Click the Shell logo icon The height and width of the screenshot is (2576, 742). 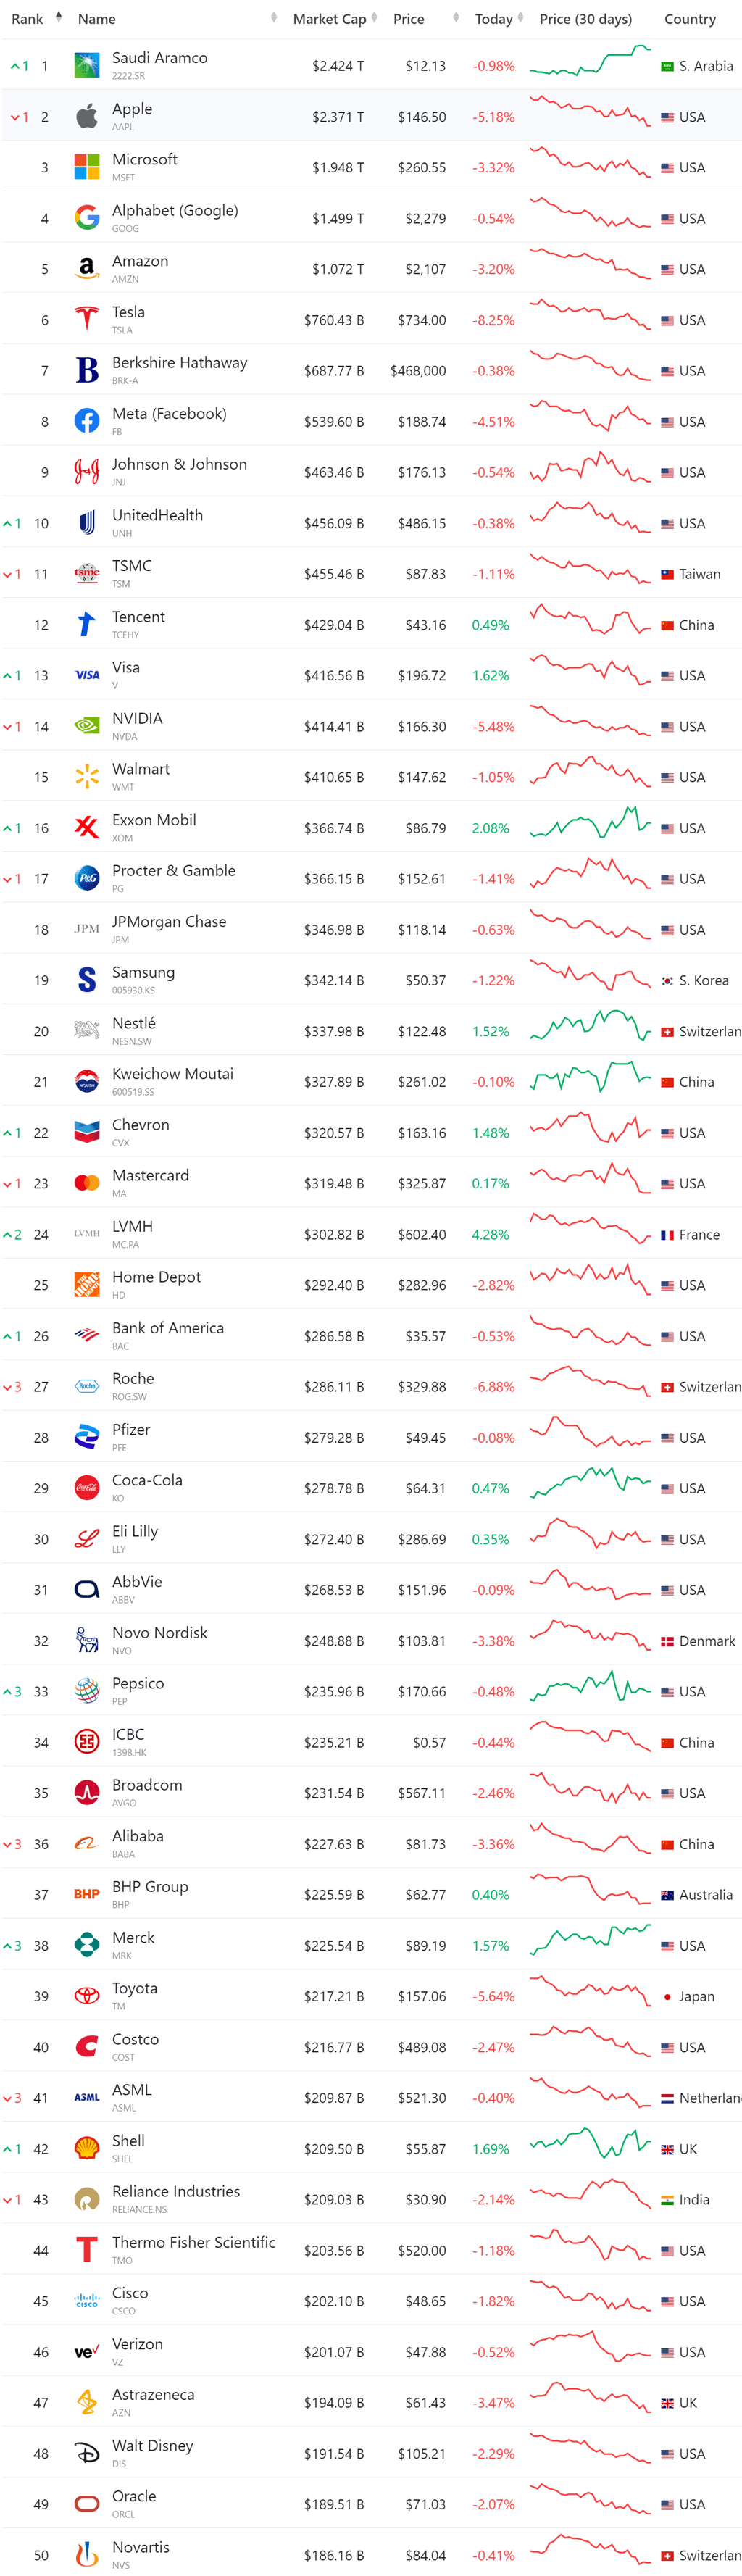(x=87, y=2148)
